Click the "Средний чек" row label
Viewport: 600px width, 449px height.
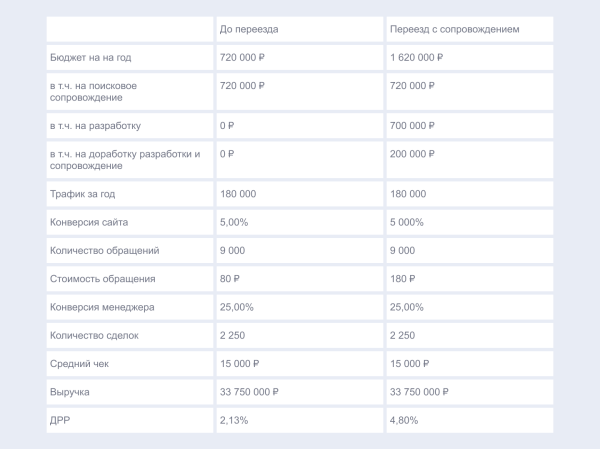point(77,363)
